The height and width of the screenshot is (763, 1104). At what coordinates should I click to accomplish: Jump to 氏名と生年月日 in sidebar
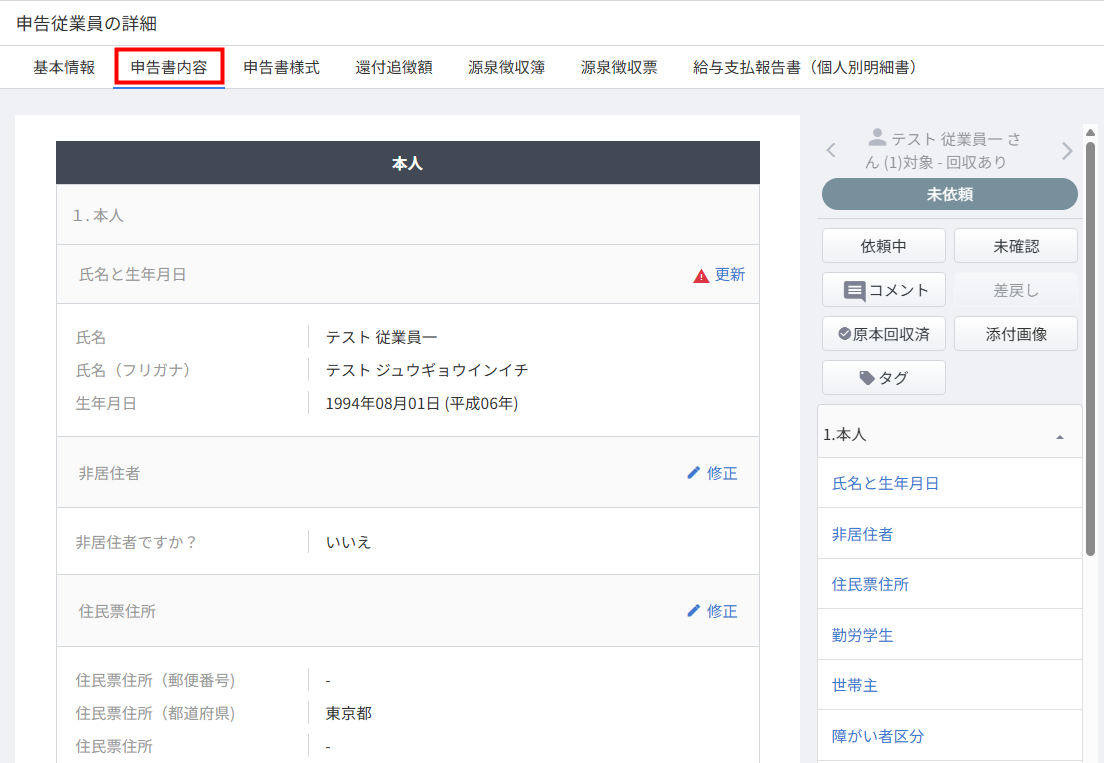click(x=885, y=484)
